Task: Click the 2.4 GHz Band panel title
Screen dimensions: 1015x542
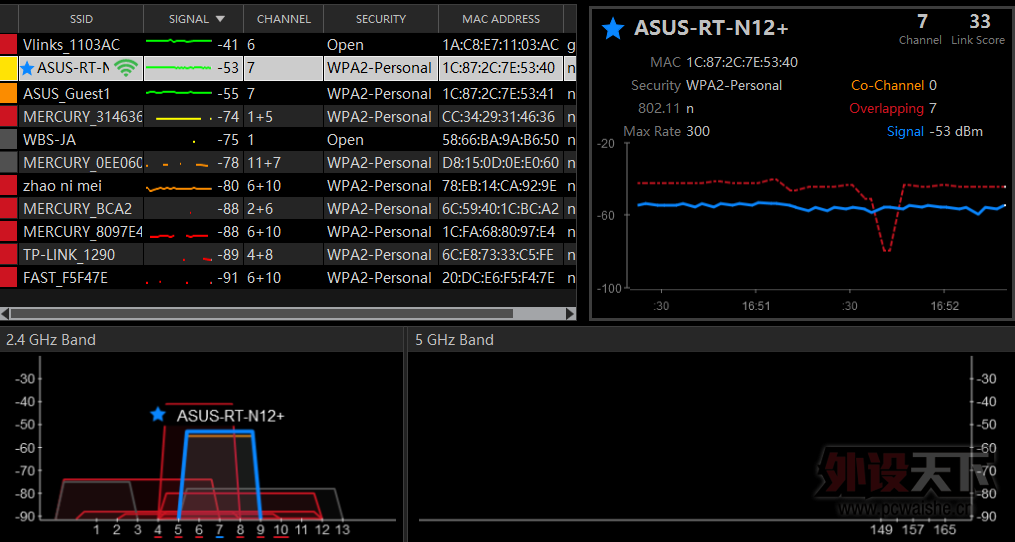Action: pyautogui.click(x=50, y=339)
